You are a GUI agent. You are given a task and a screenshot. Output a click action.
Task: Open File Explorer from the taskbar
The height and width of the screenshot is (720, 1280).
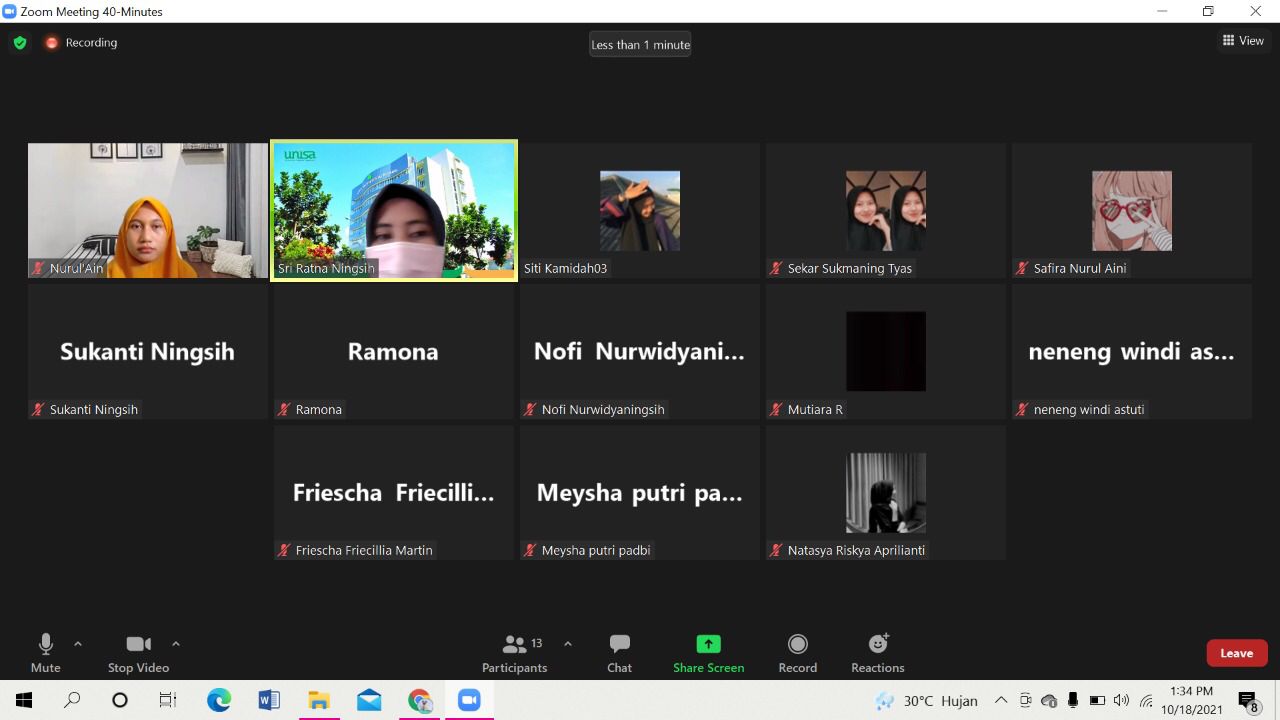[x=319, y=701]
